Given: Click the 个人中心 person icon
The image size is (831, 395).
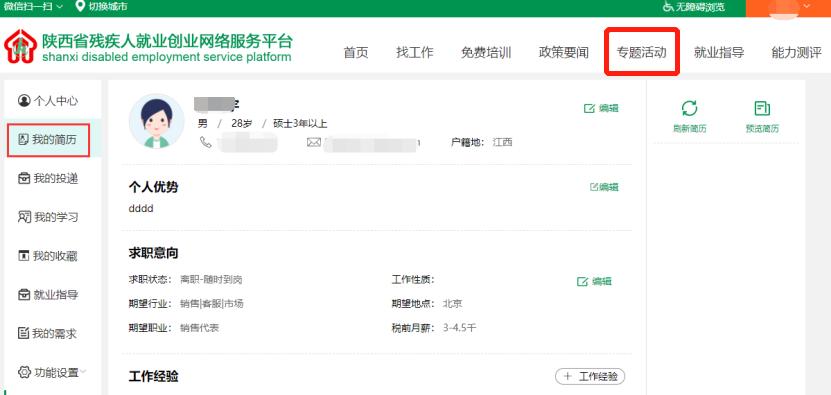Looking at the screenshot, I should point(24,100).
